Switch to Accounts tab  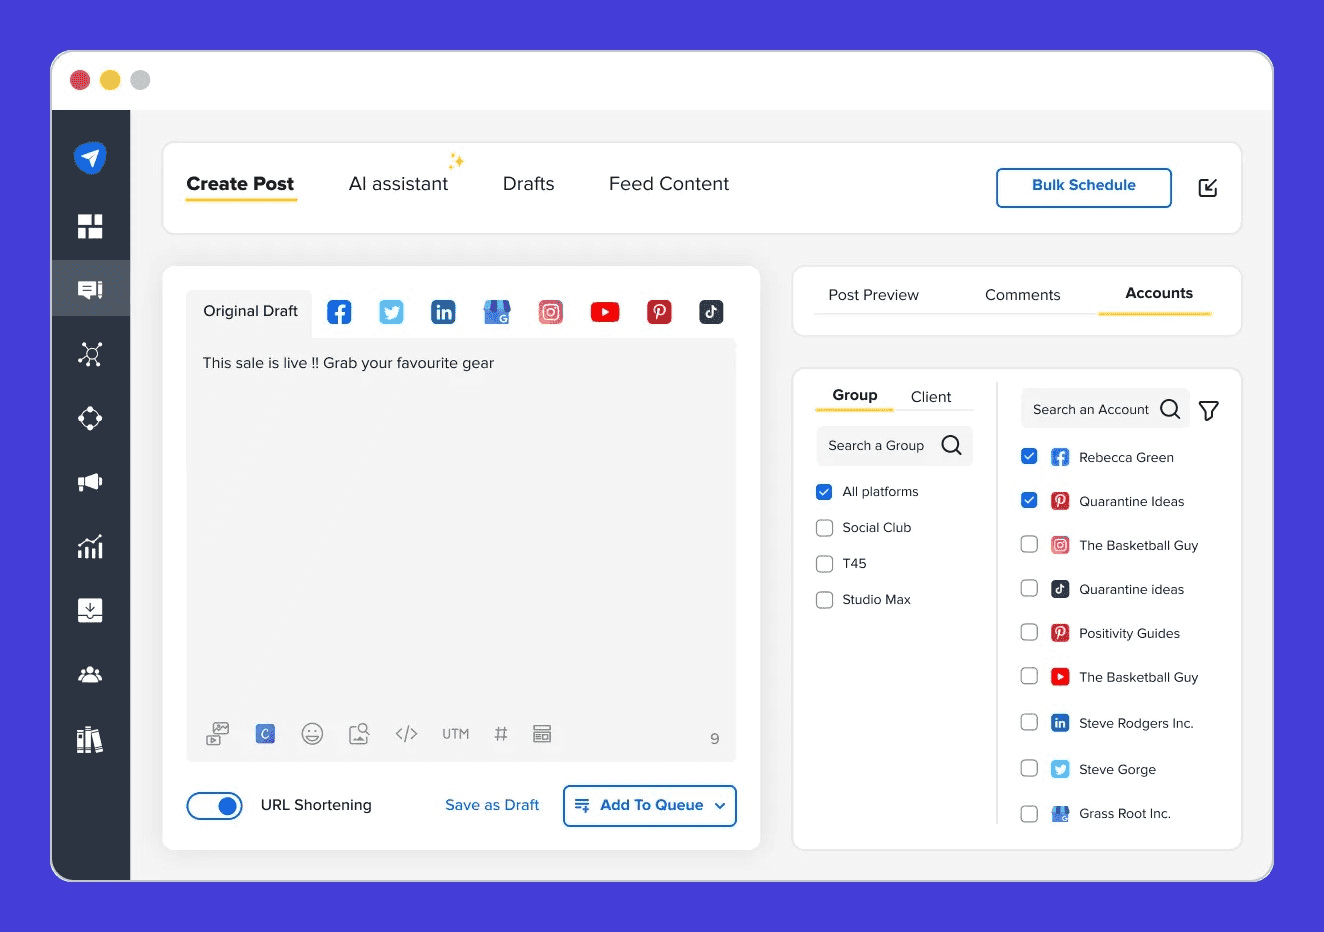(1159, 293)
